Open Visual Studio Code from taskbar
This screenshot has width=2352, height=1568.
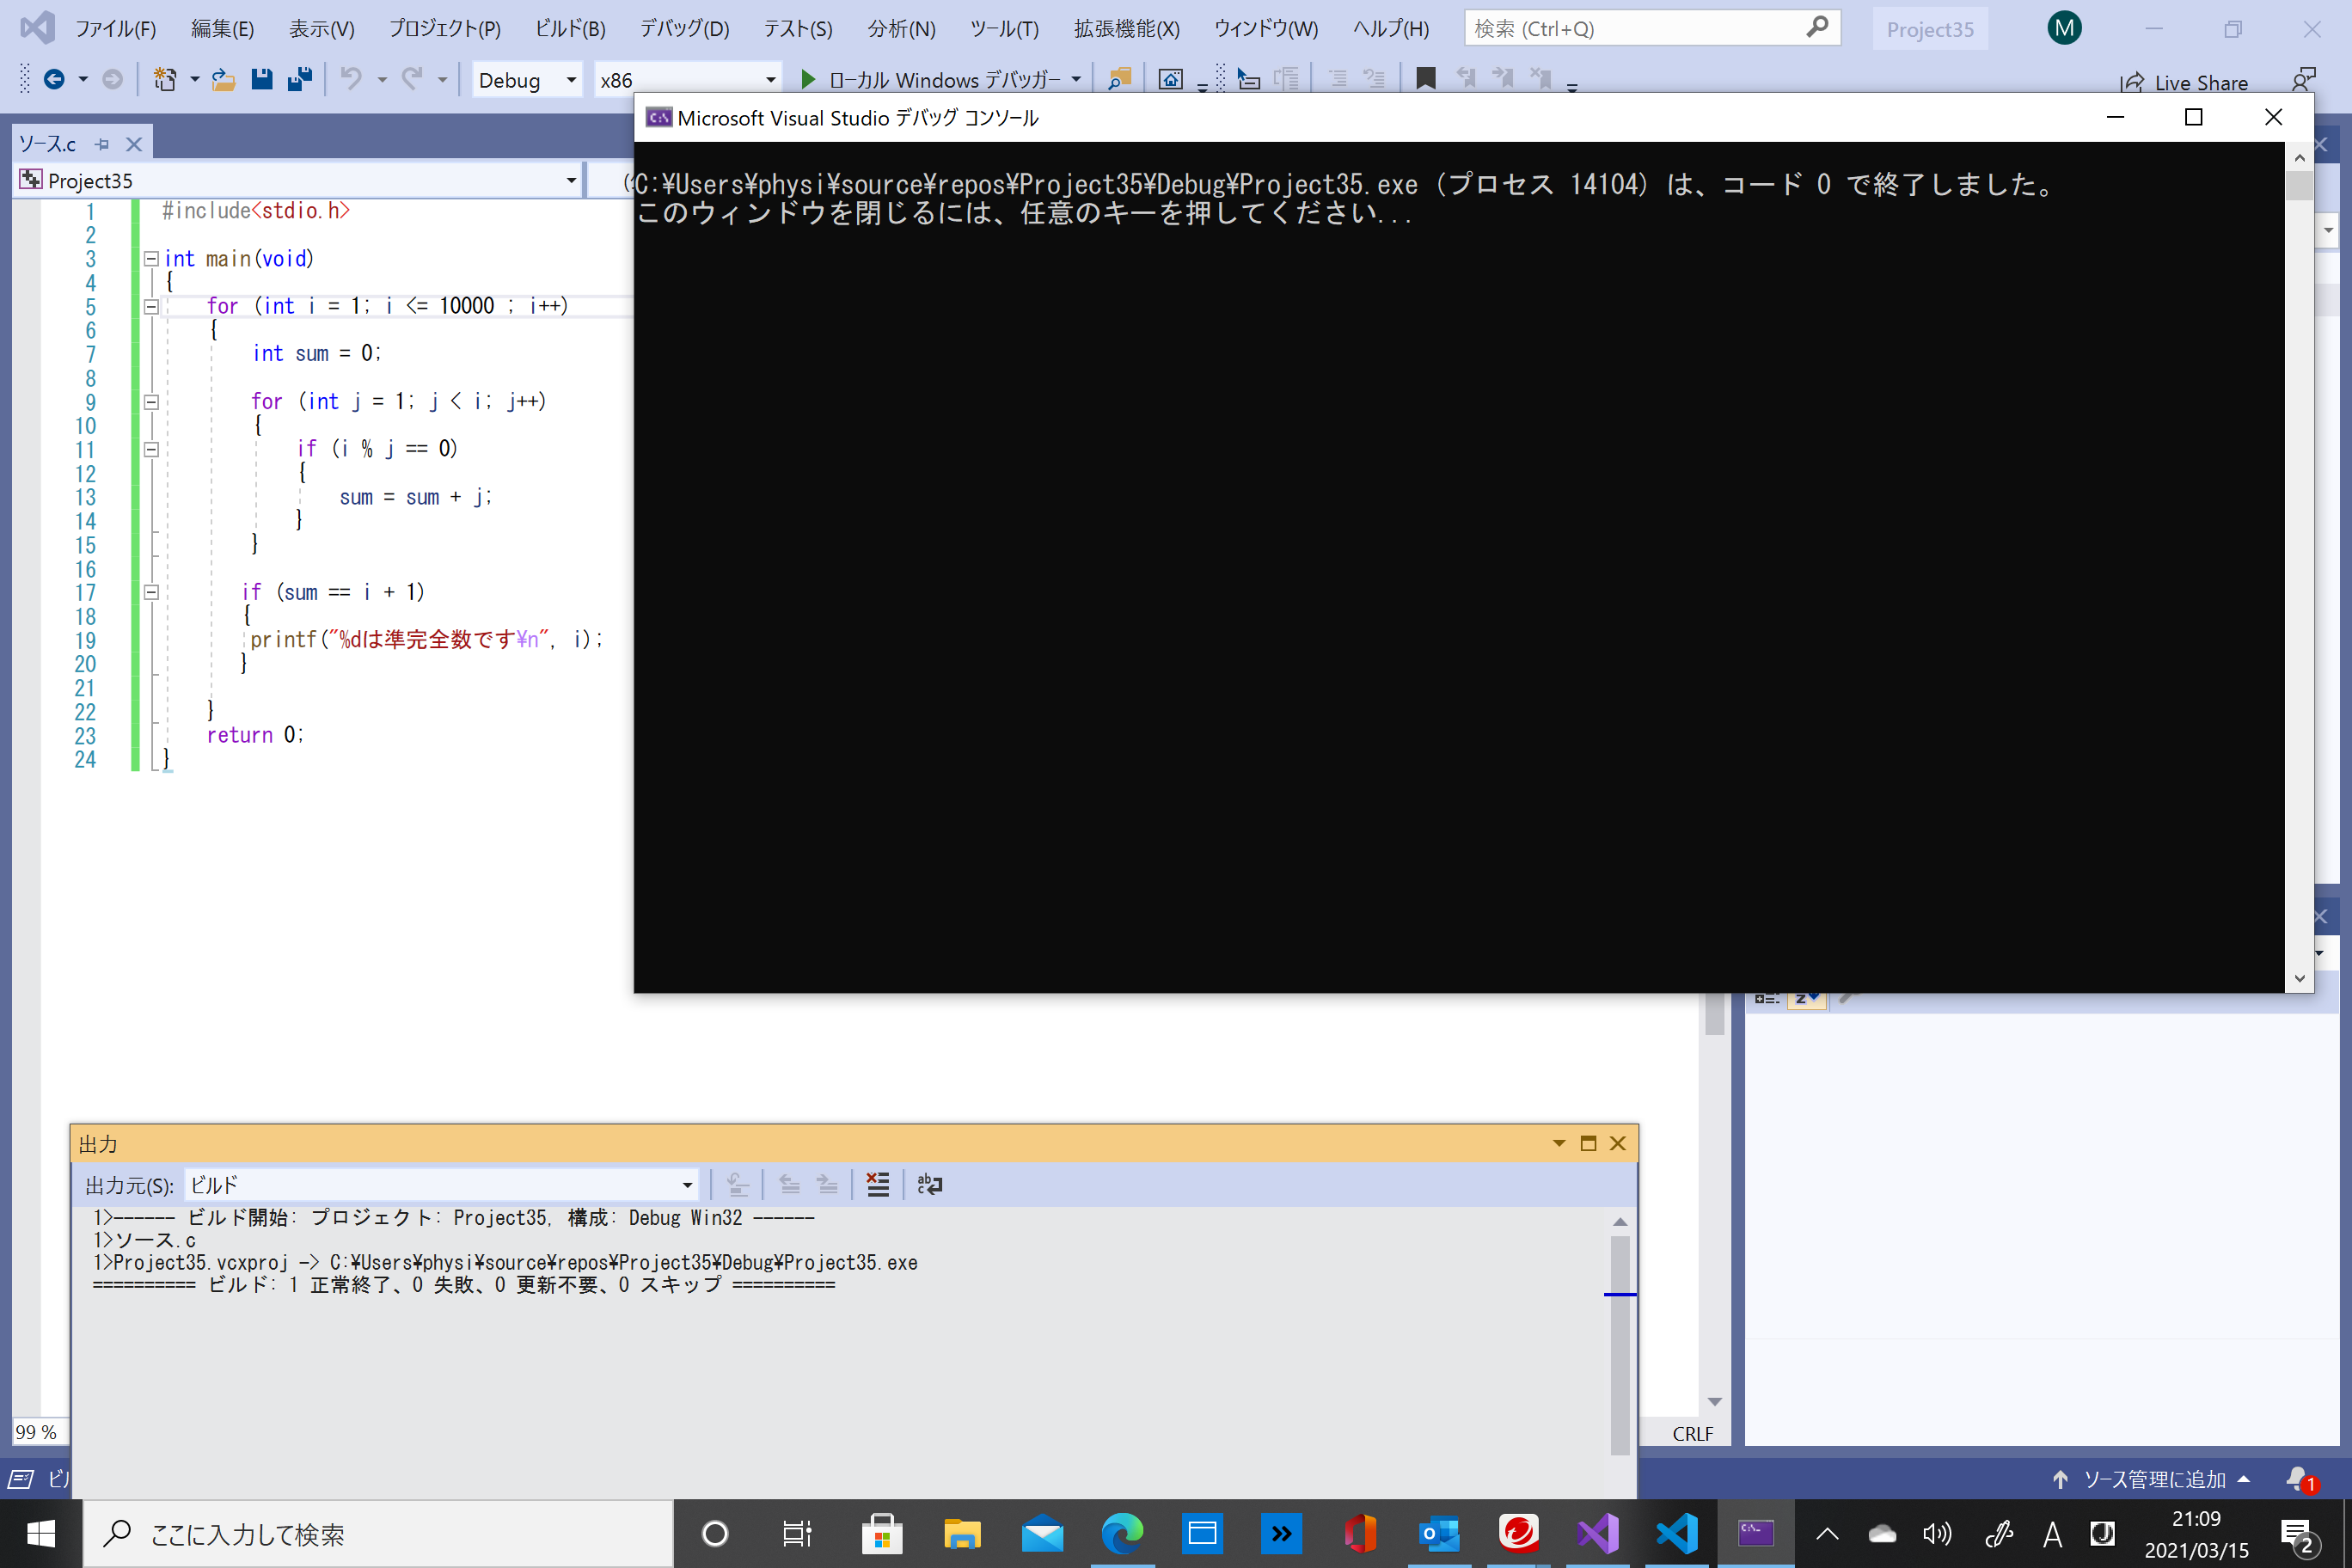point(1677,1533)
